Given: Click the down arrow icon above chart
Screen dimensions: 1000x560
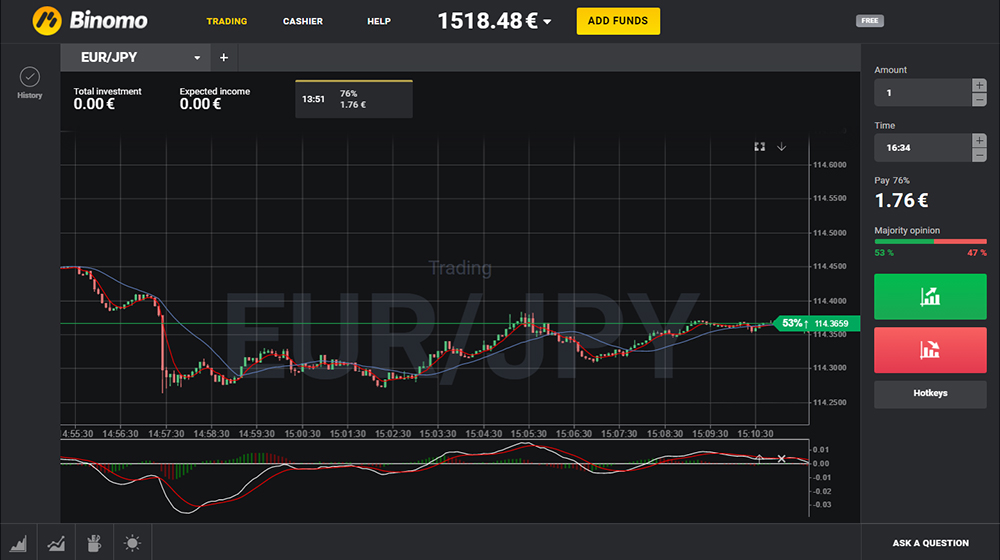Looking at the screenshot, I should (x=782, y=147).
